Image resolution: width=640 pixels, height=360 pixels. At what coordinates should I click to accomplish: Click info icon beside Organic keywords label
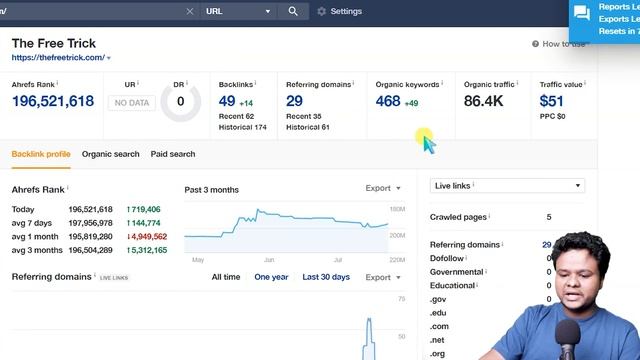point(442,83)
